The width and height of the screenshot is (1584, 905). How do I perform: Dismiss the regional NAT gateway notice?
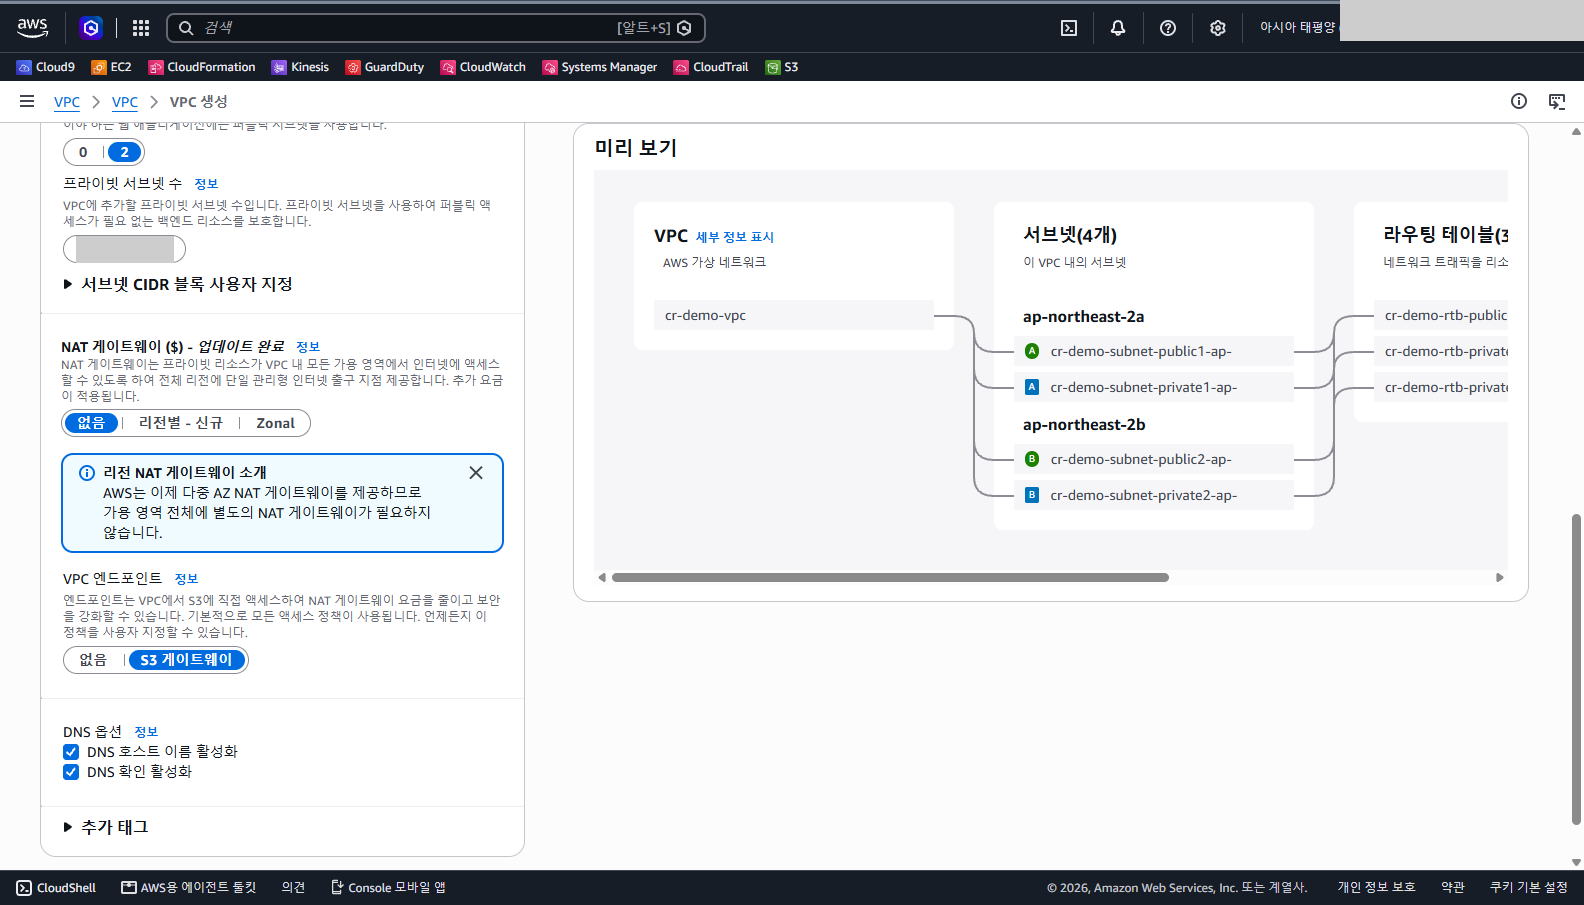tap(476, 473)
